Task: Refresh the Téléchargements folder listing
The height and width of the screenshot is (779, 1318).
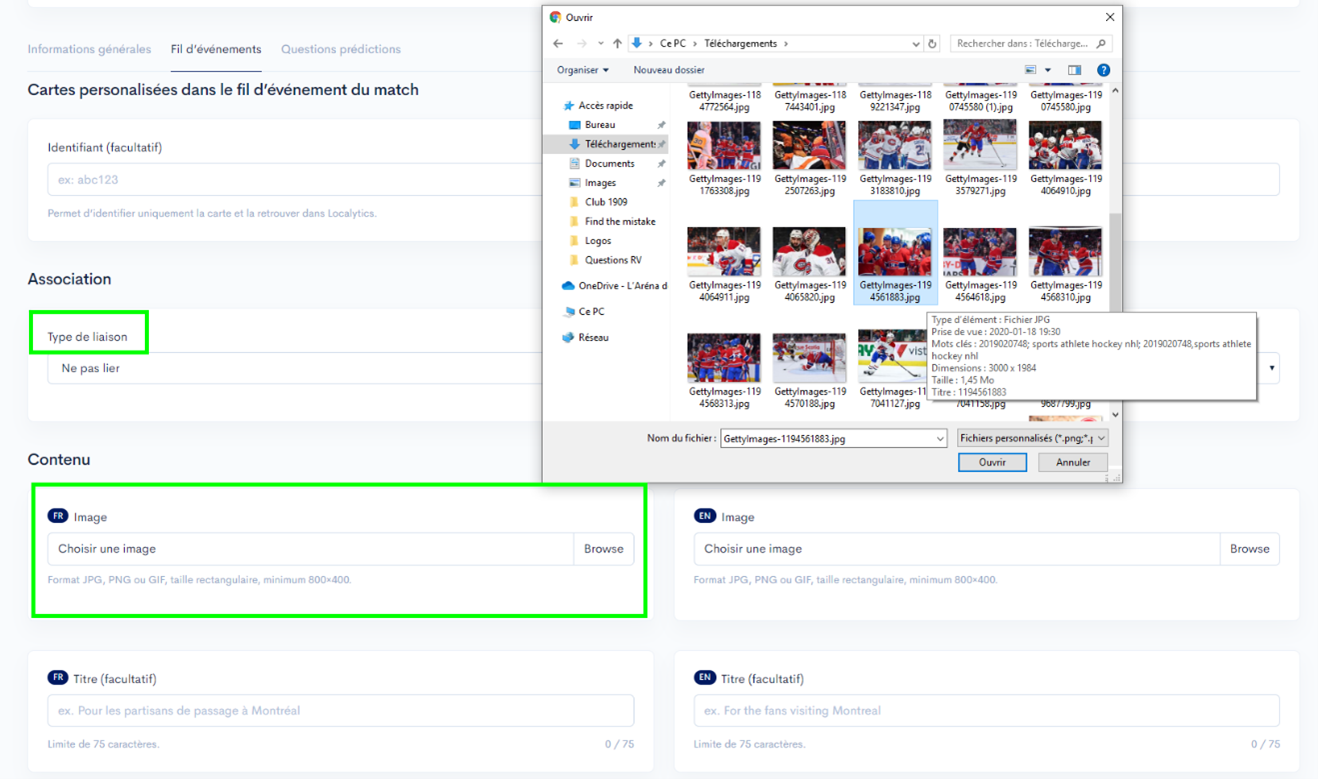Action: [x=932, y=44]
